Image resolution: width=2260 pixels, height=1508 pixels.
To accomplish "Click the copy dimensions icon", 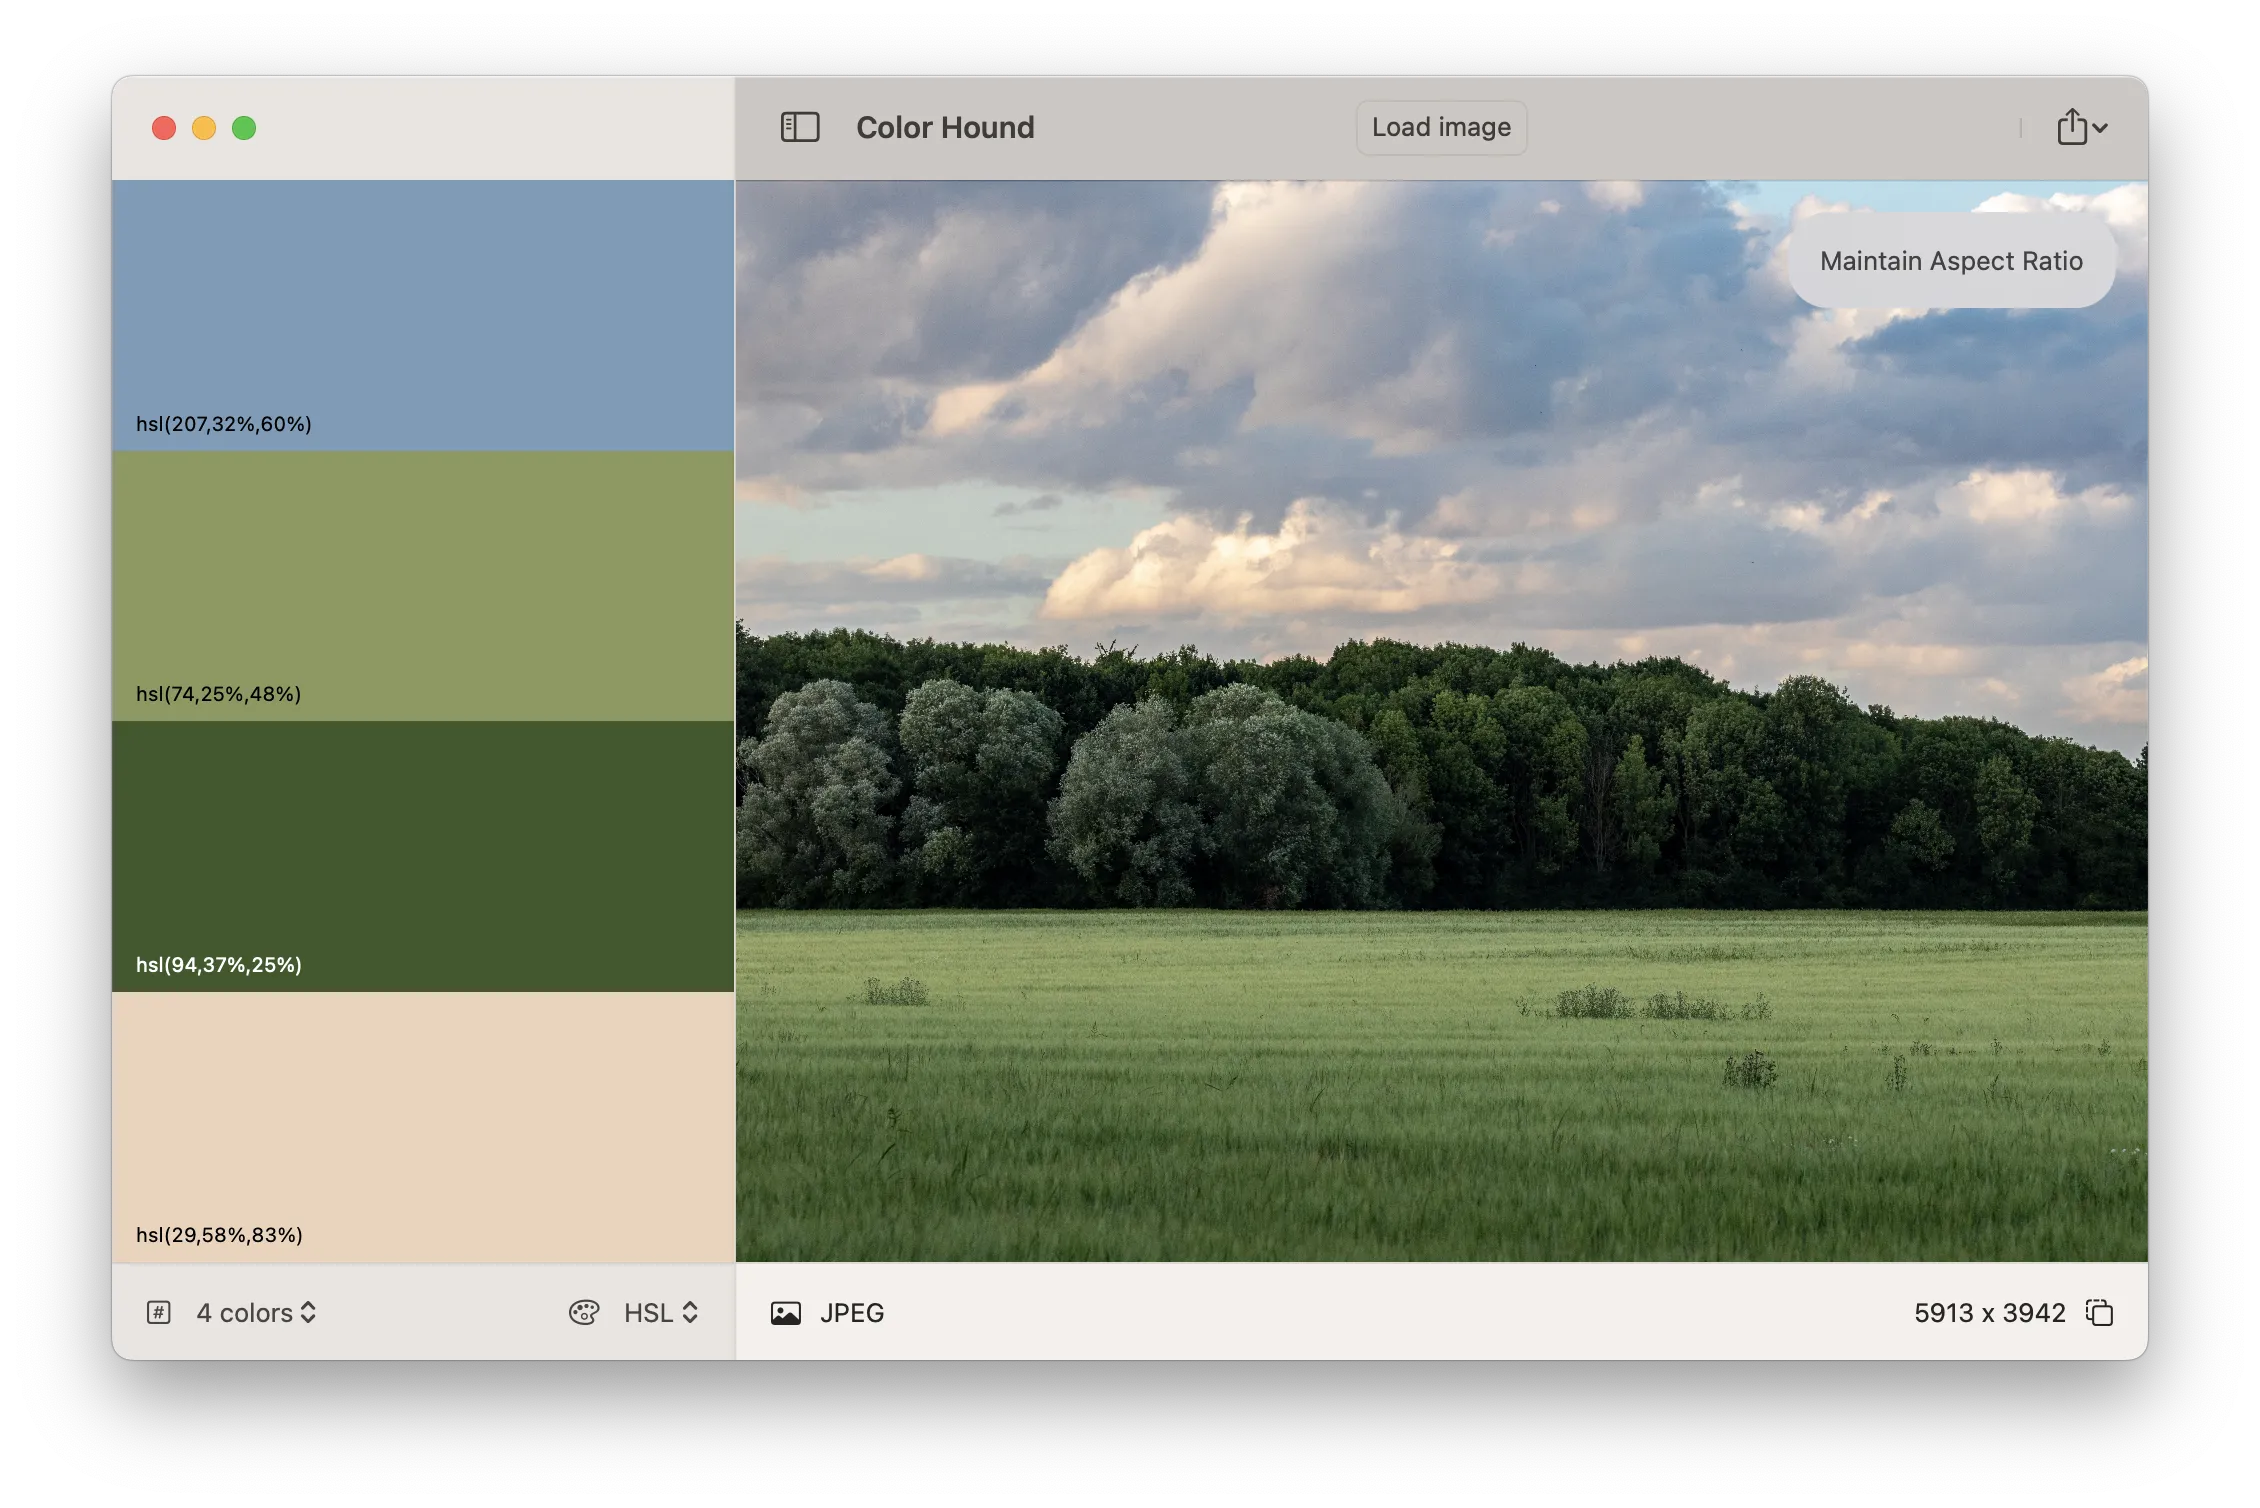I will 2099,1312.
